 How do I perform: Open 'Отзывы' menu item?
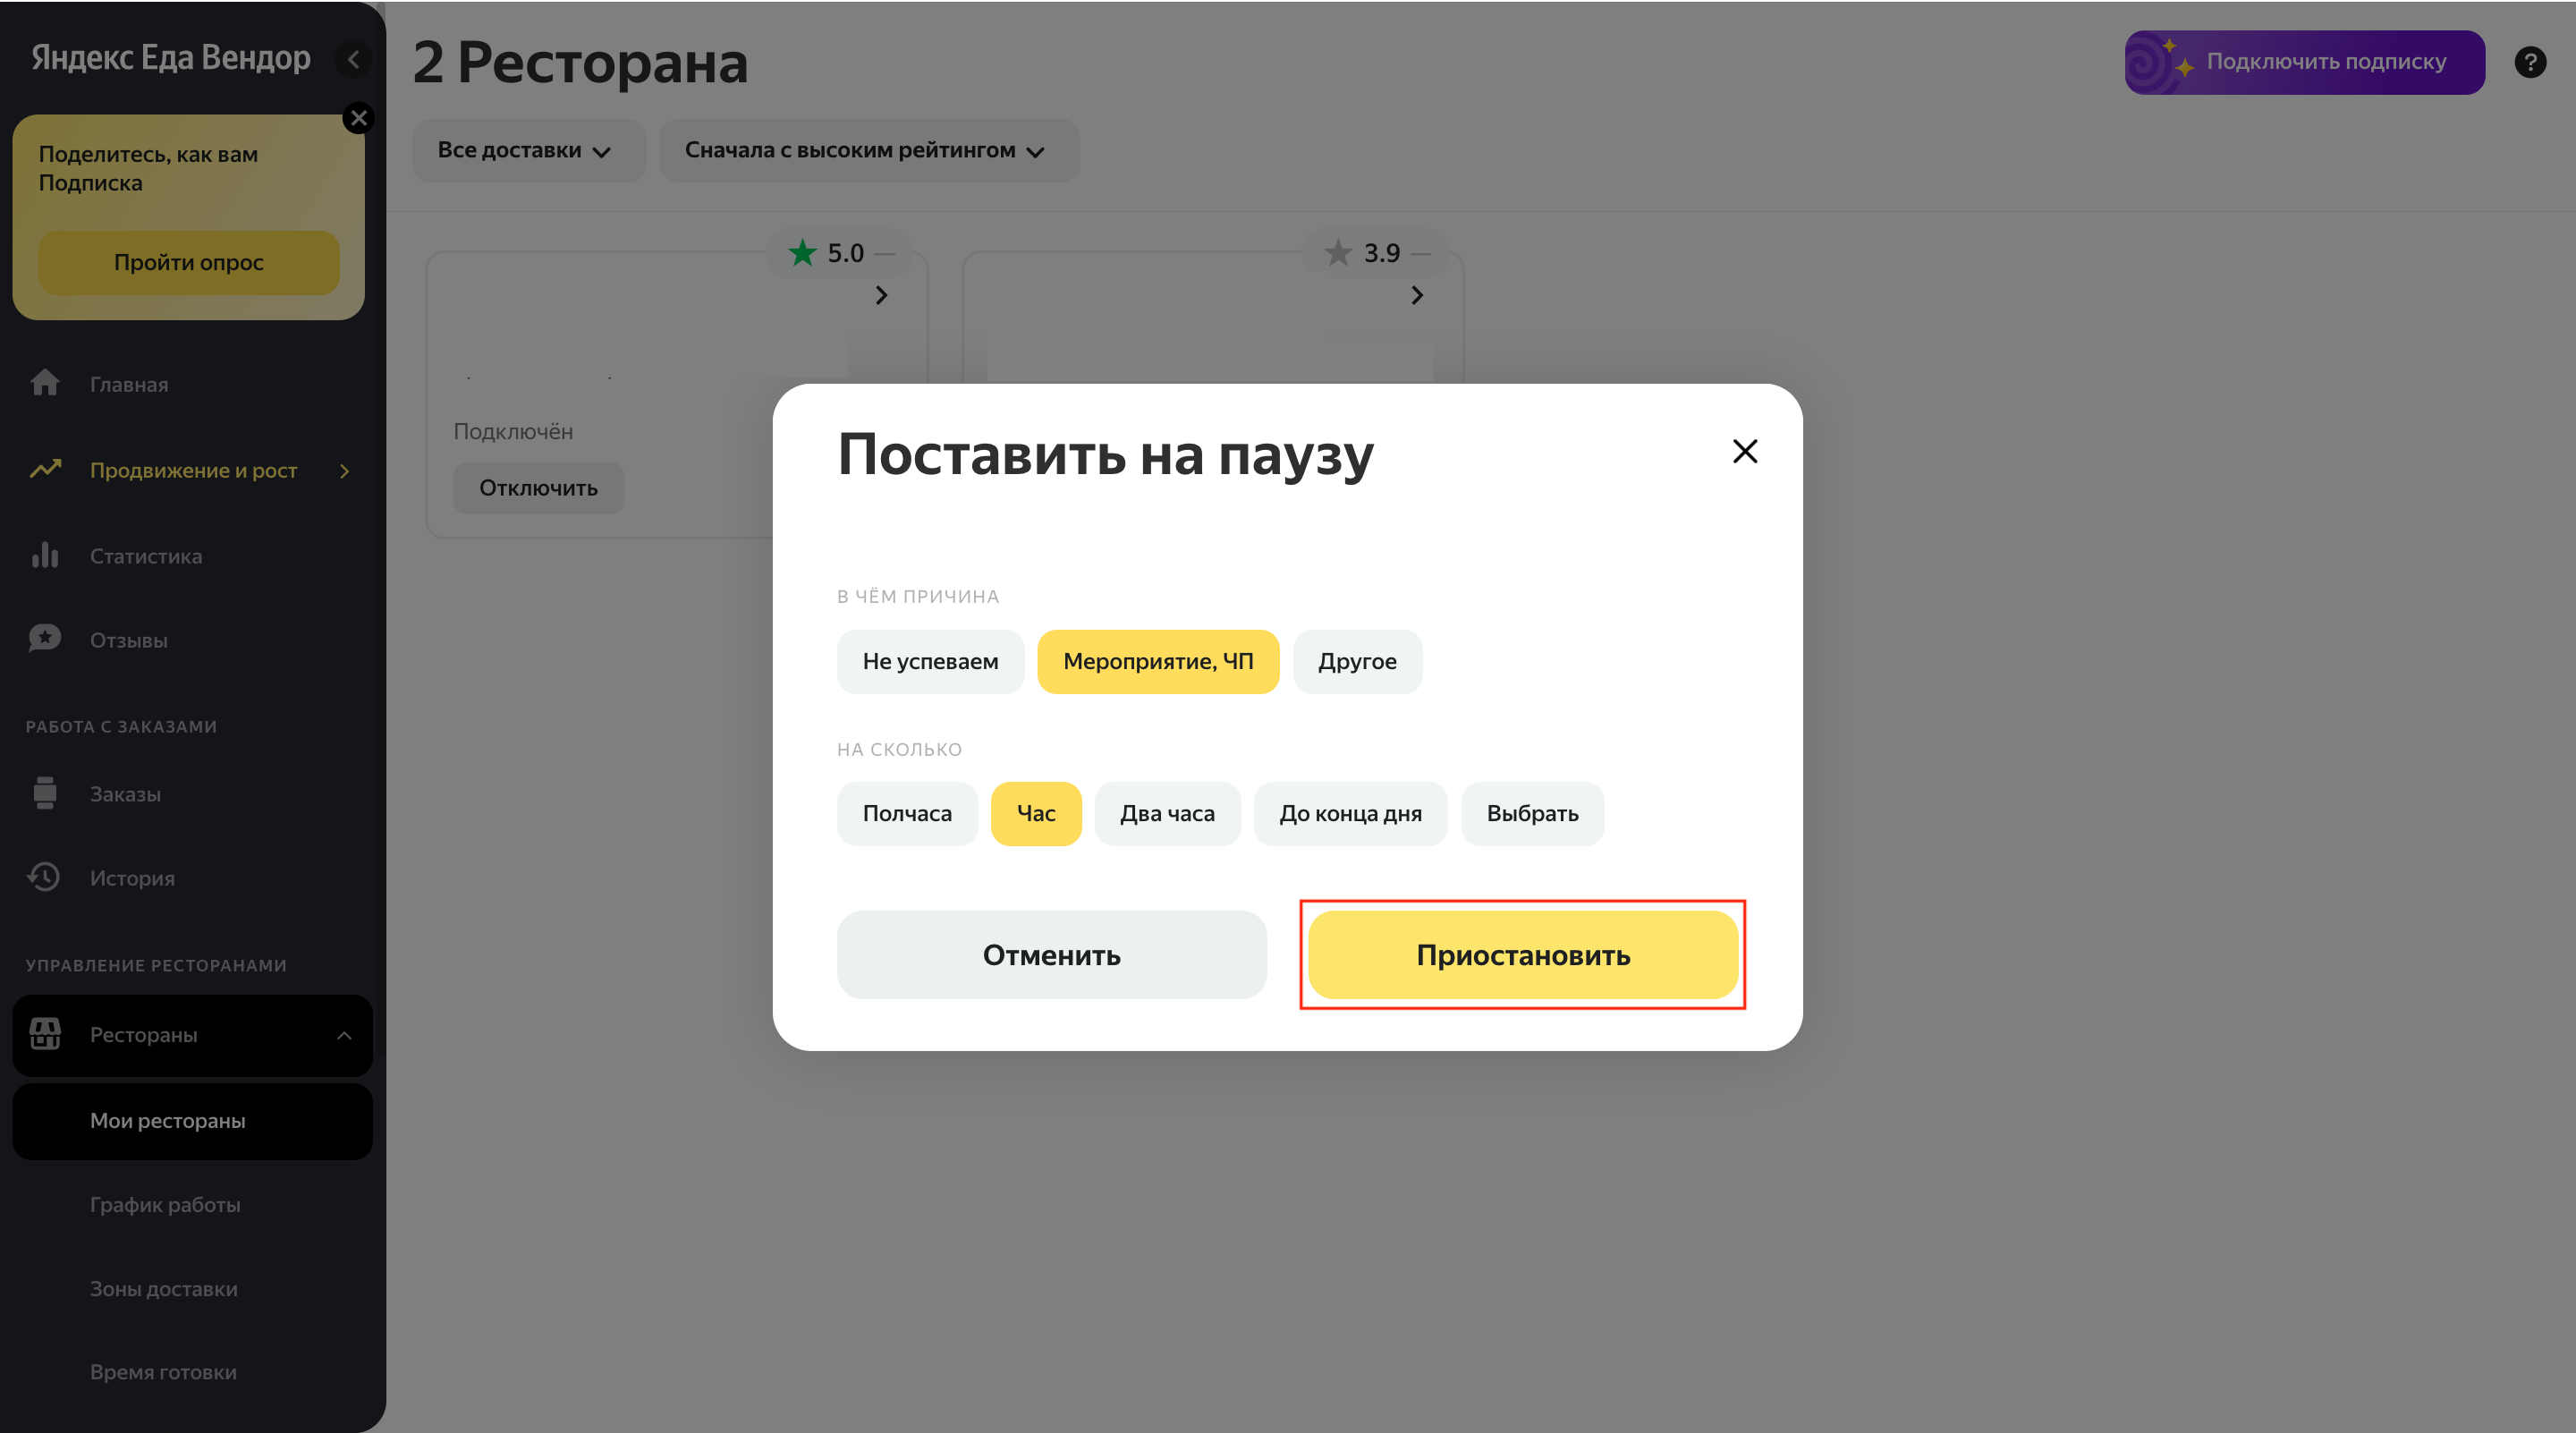pyautogui.click(x=129, y=640)
